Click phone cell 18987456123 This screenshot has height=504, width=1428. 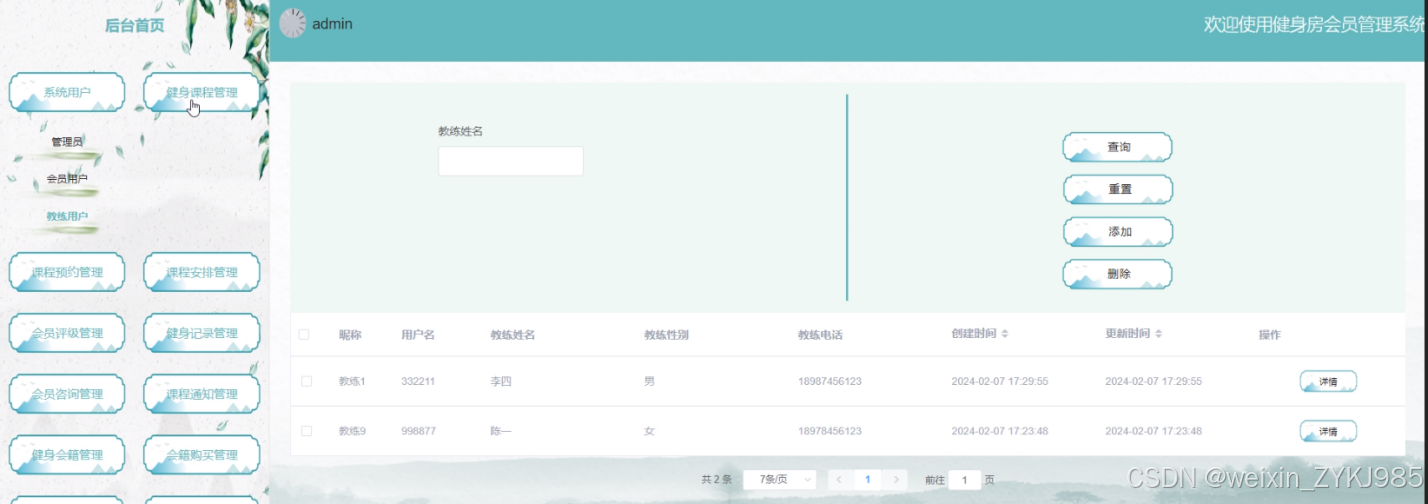coord(830,382)
